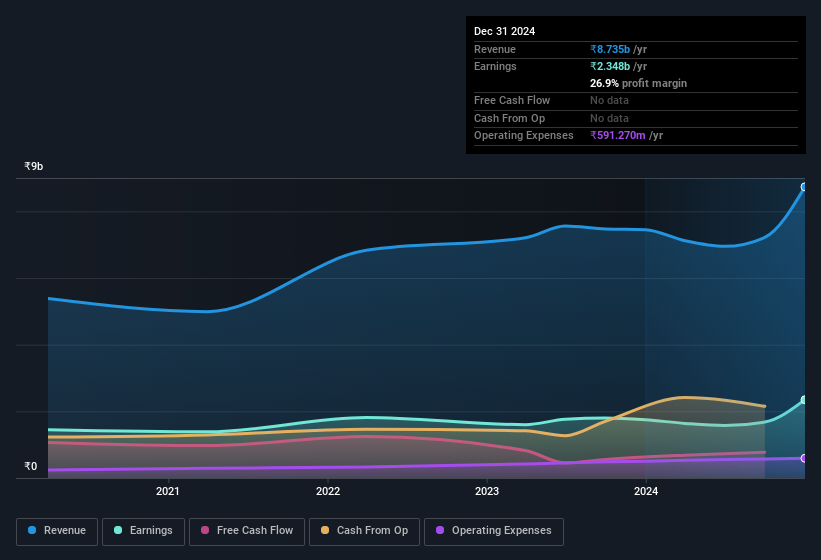The image size is (821, 560).
Task: Click the ₹9b y-axis label
Action: pyautogui.click(x=34, y=166)
